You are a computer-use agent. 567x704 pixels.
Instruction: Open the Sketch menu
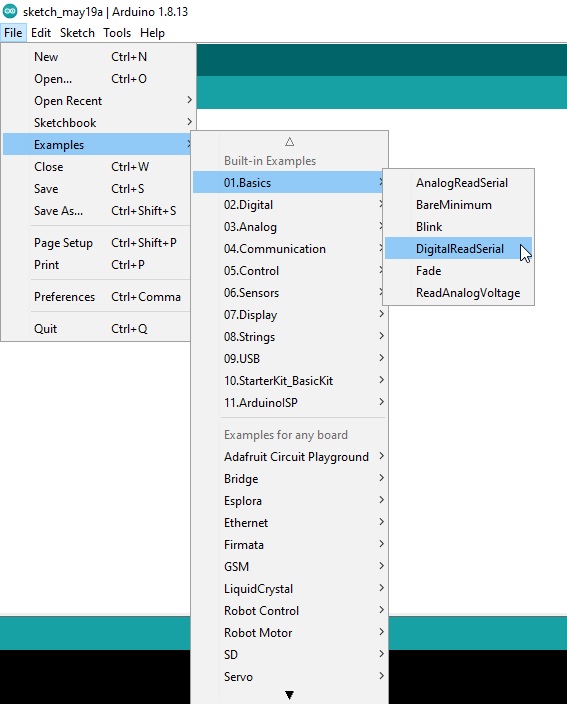77,33
